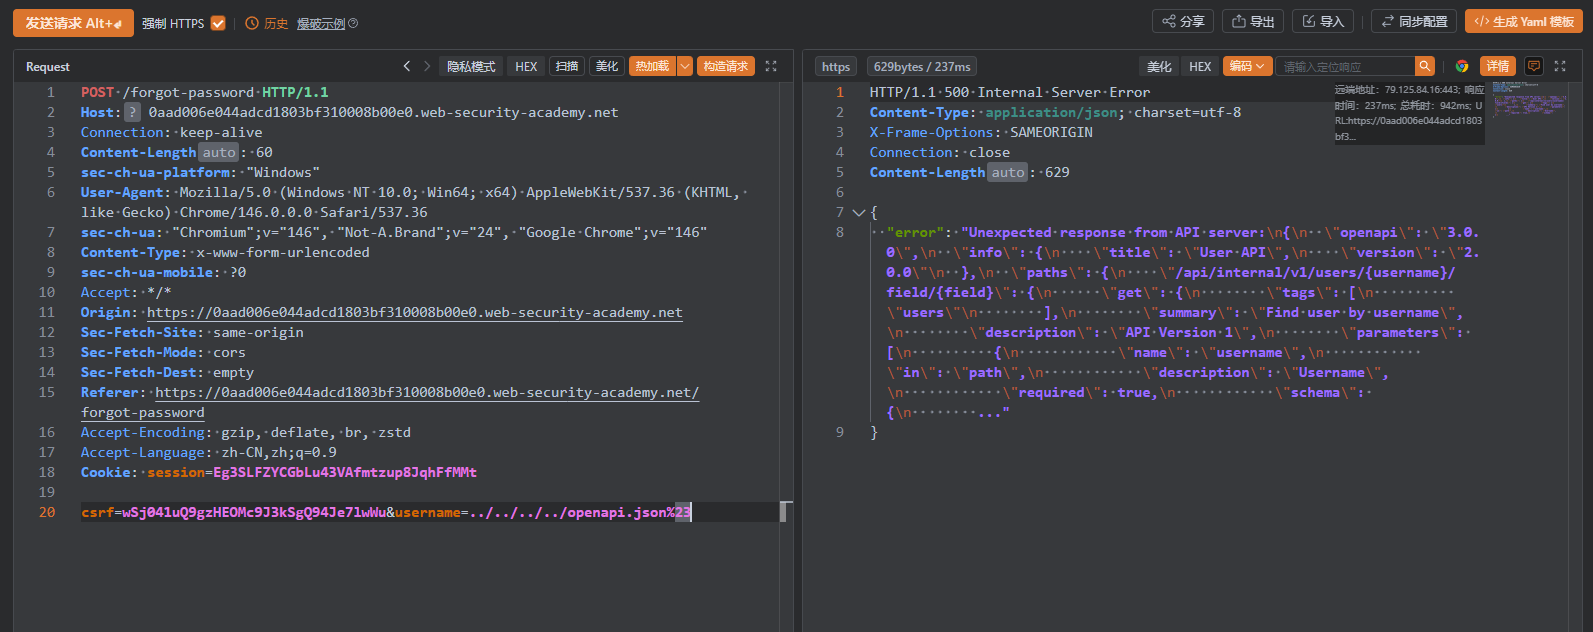Image resolution: width=1593 pixels, height=632 pixels.
Task: Focus the 请输入定位响应 search field
Action: [x=1344, y=66]
